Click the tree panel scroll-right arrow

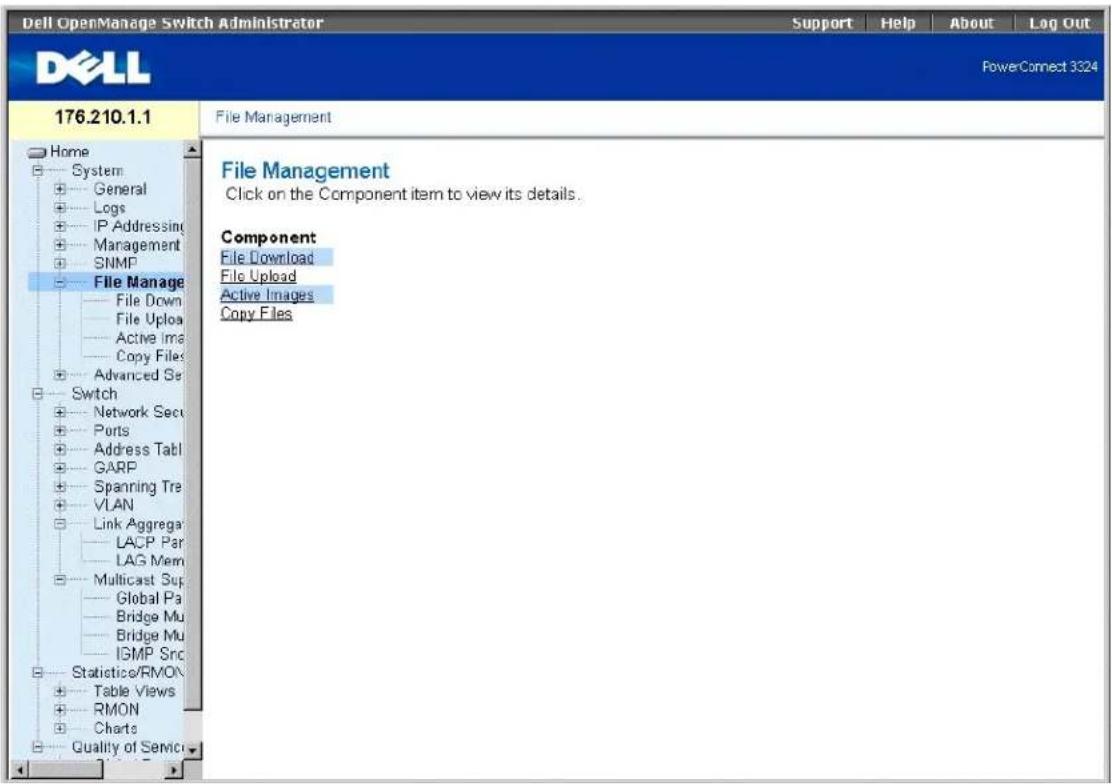click(174, 769)
